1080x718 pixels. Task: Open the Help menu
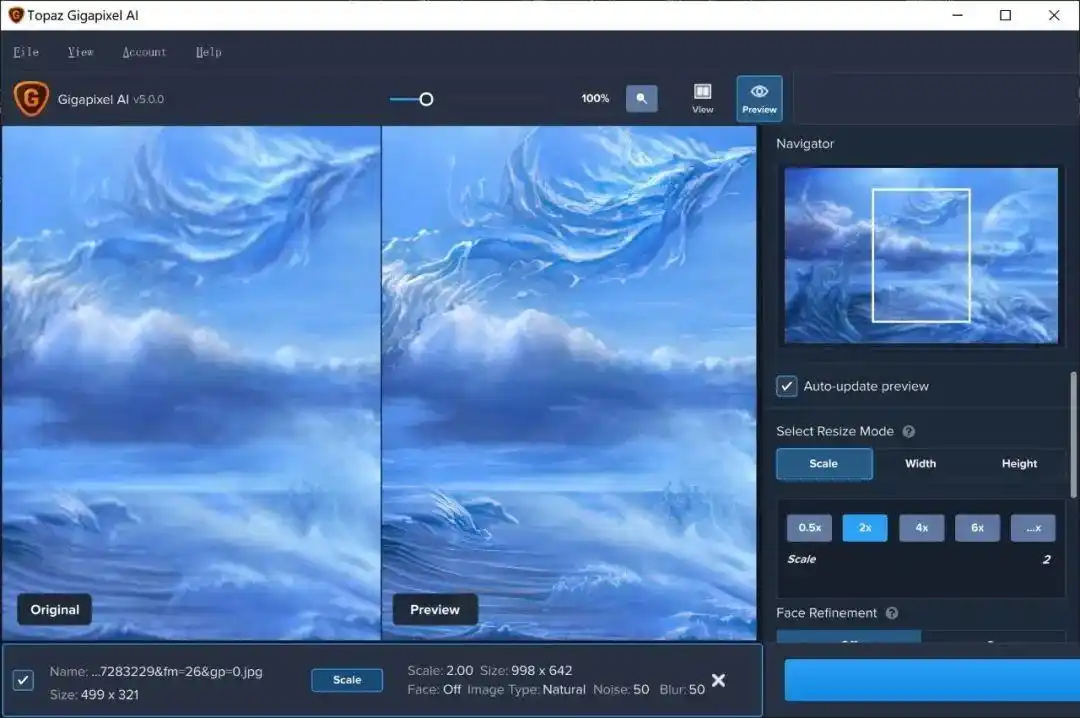pyautogui.click(x=209, y=52)
